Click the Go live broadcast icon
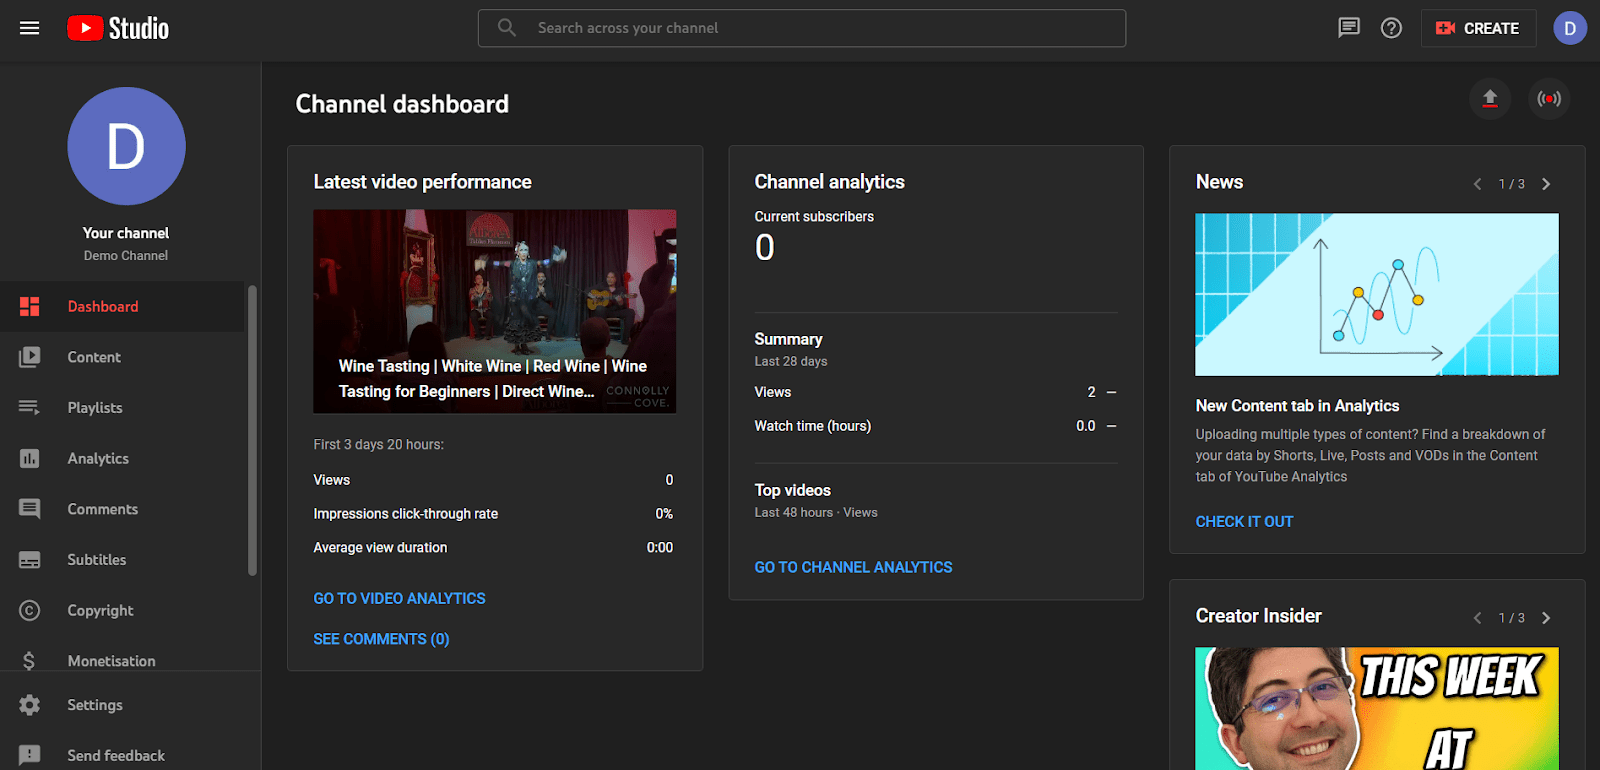The image size is (1600, 770). (x=1549, y=99)
